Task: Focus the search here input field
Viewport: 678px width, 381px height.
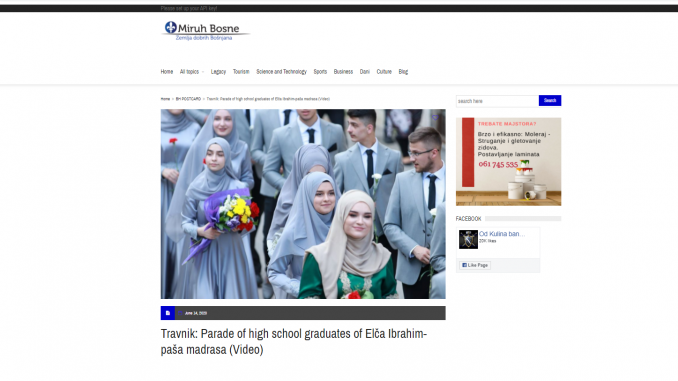Action: click(x=497, y=101)
